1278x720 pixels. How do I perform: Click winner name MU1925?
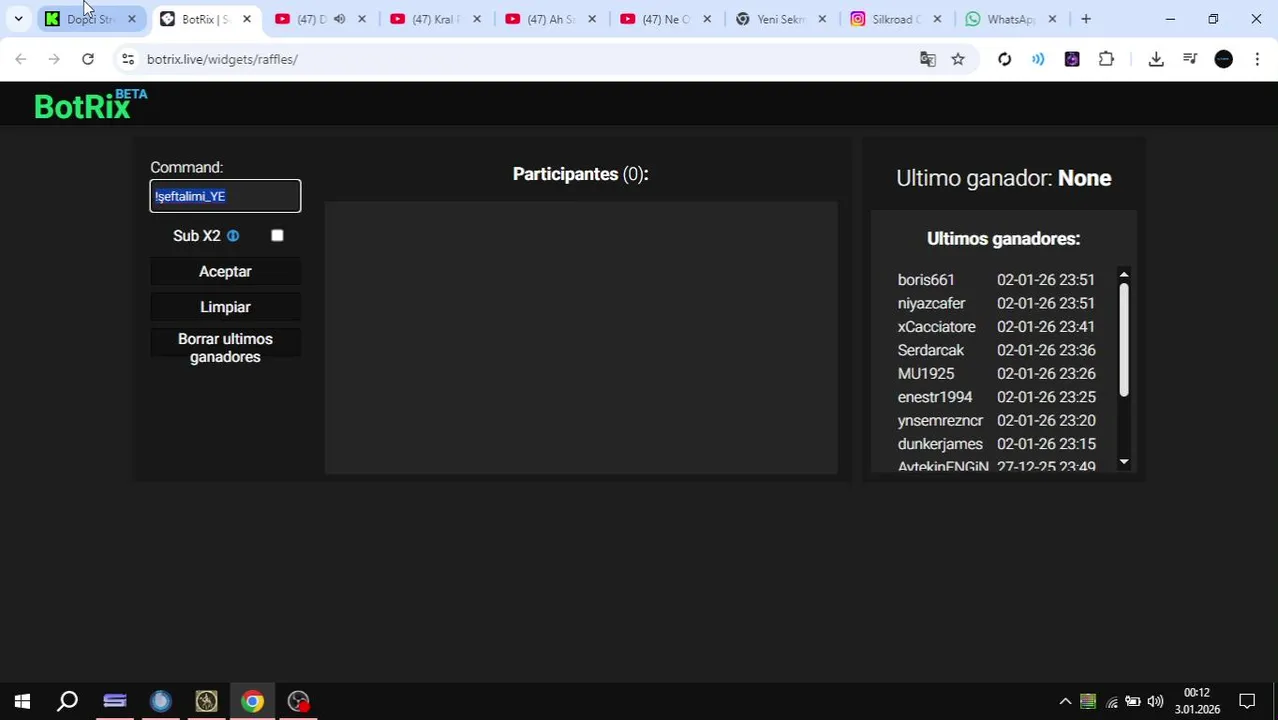[926, 374]
